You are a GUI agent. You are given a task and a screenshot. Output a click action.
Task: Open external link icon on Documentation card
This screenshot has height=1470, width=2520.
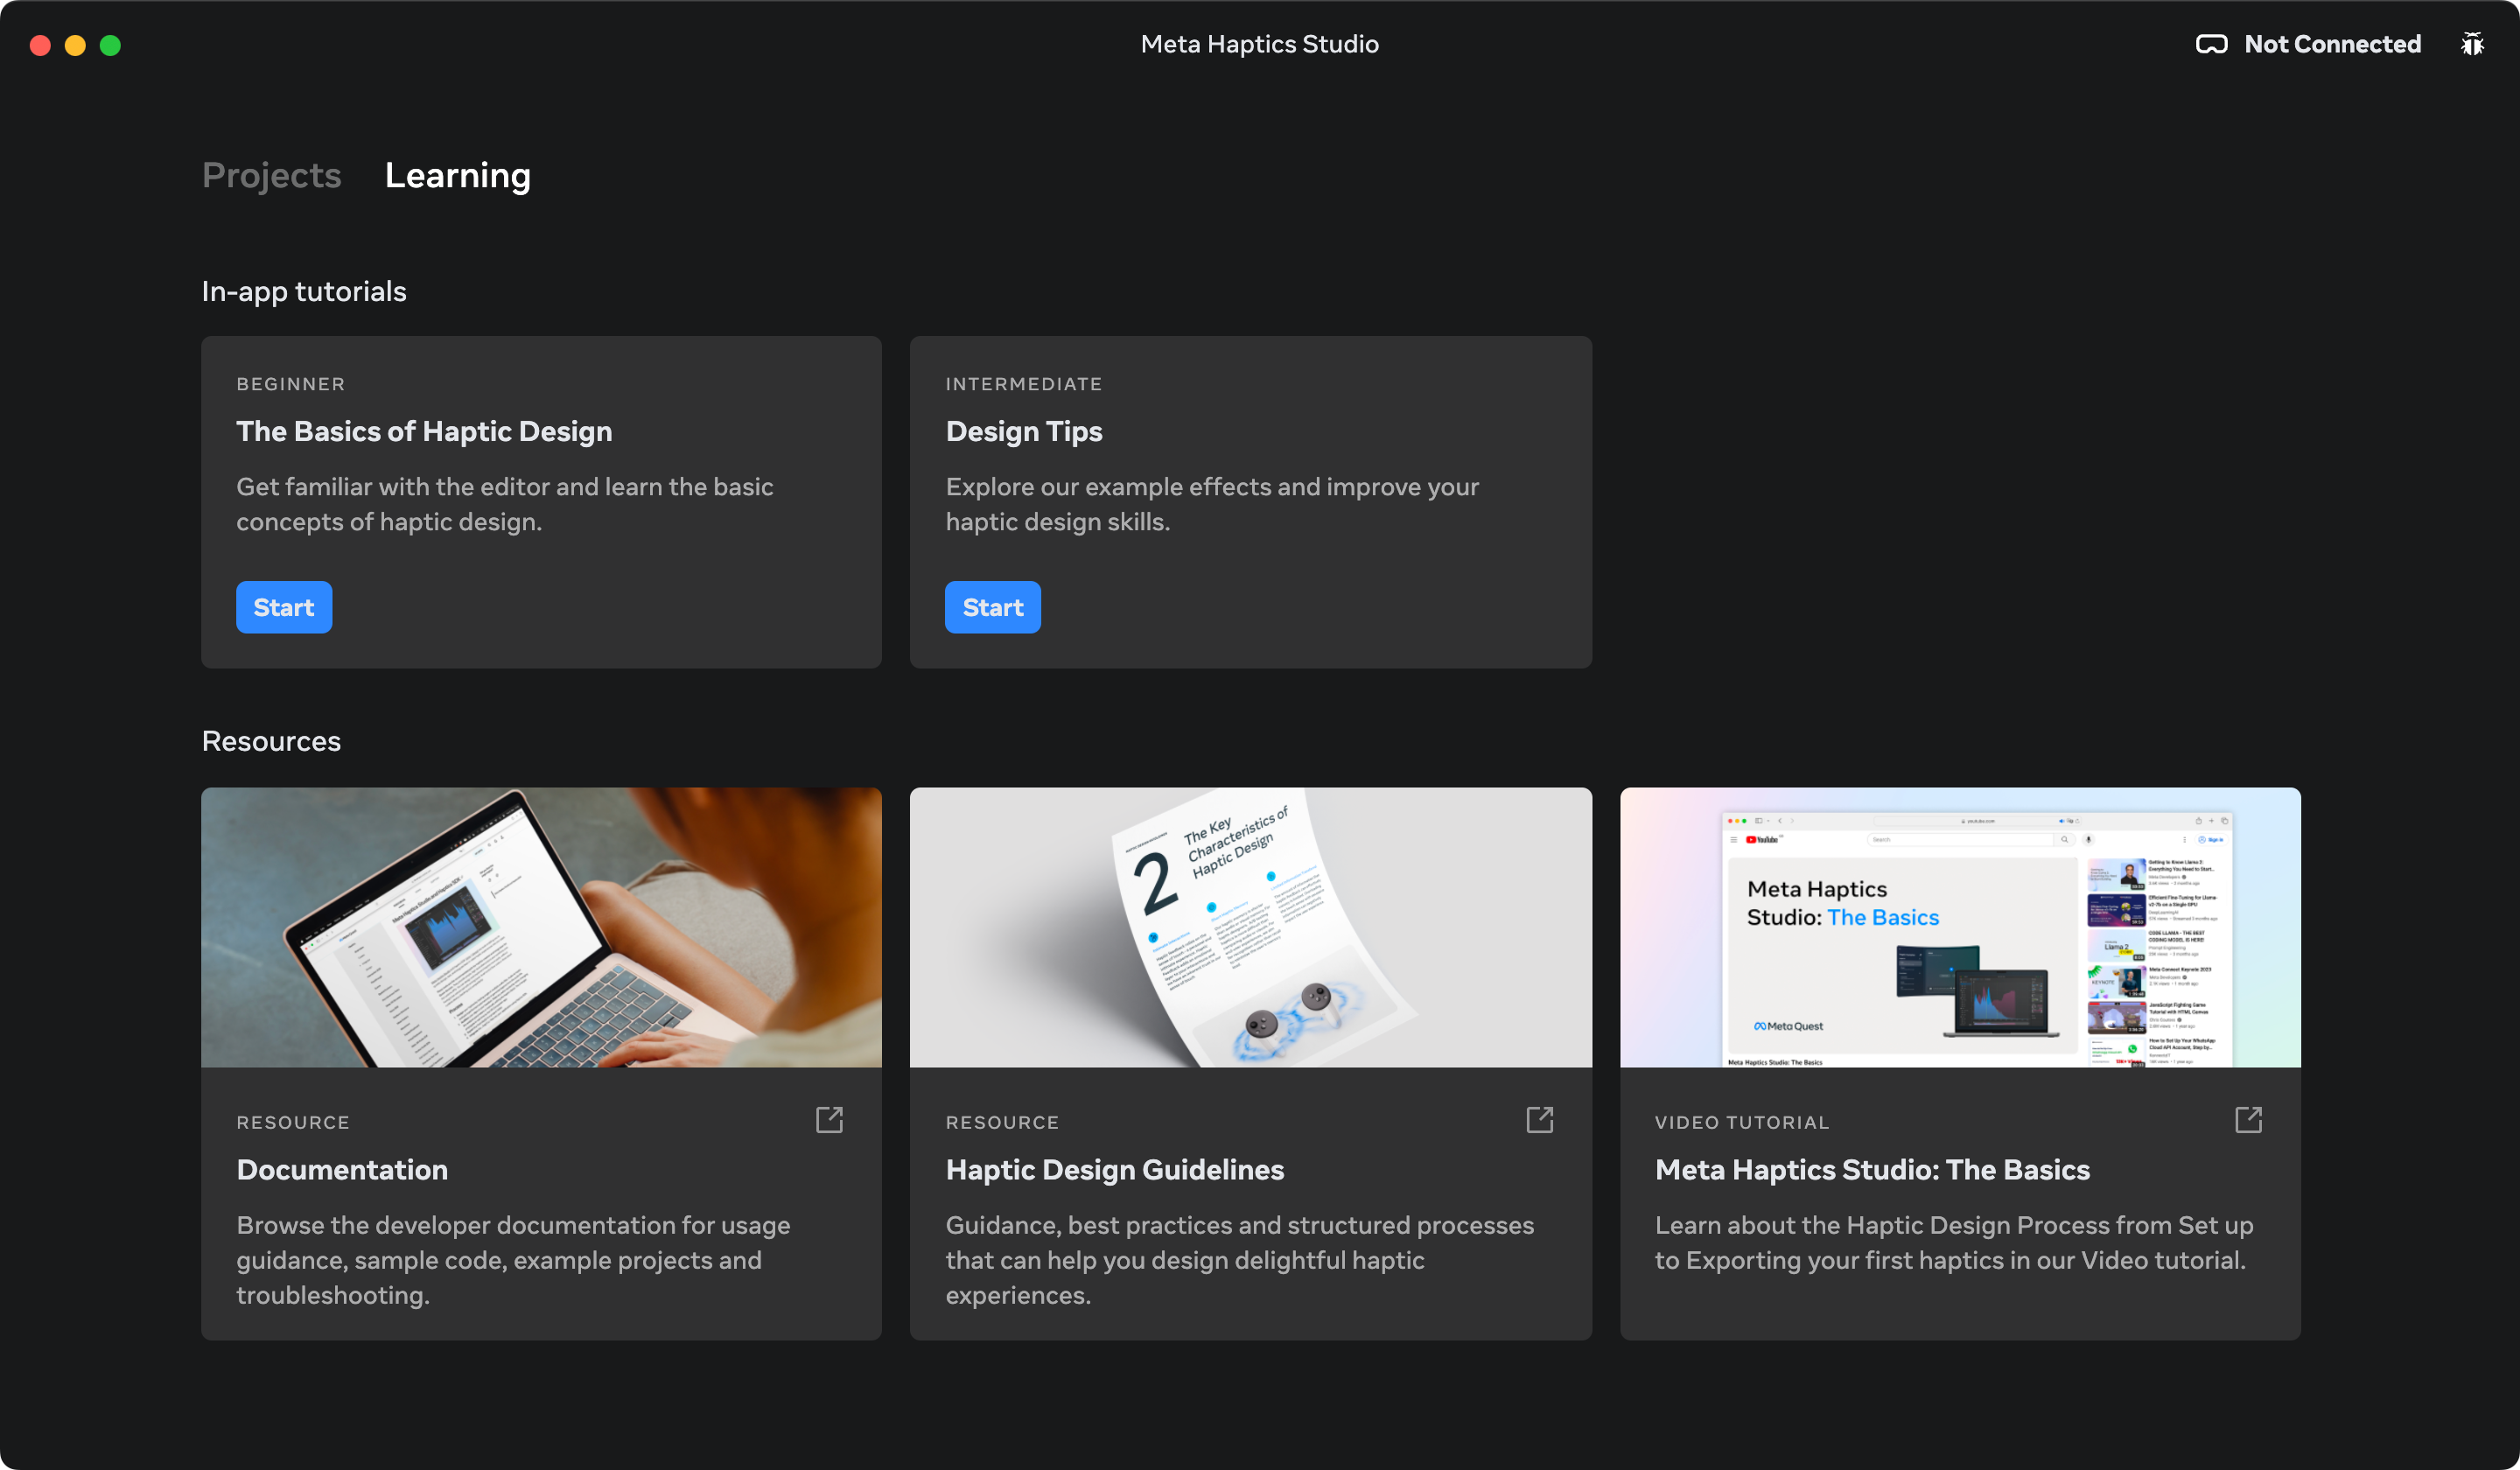click(x=829, y=1119)
